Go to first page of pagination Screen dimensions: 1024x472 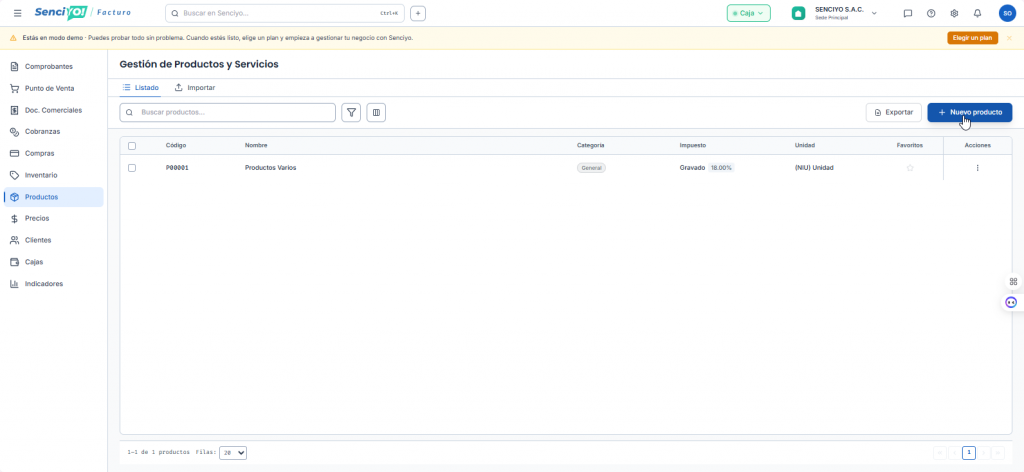tap(940, 452)
